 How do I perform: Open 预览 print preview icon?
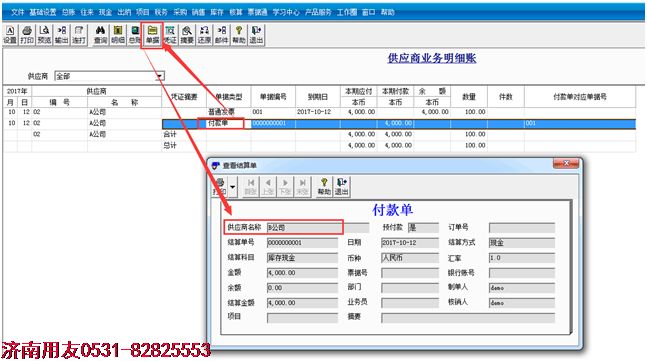pyautogui.click(x=44, y=35)
